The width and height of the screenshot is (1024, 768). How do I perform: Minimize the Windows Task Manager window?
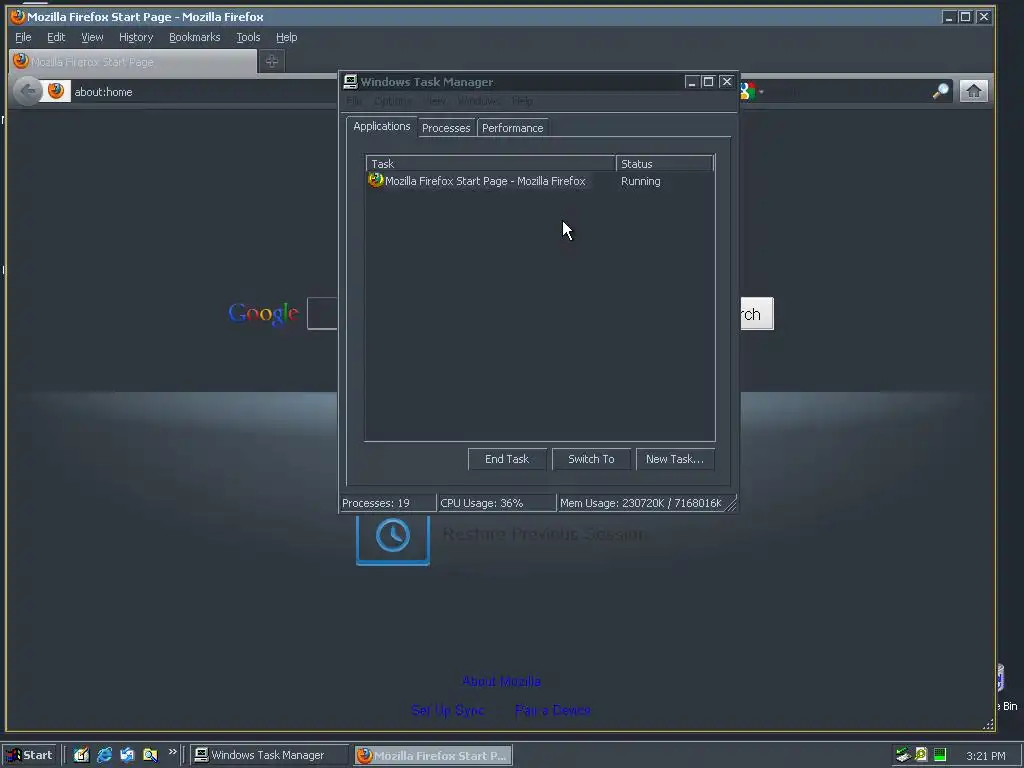tap(692, 82)
